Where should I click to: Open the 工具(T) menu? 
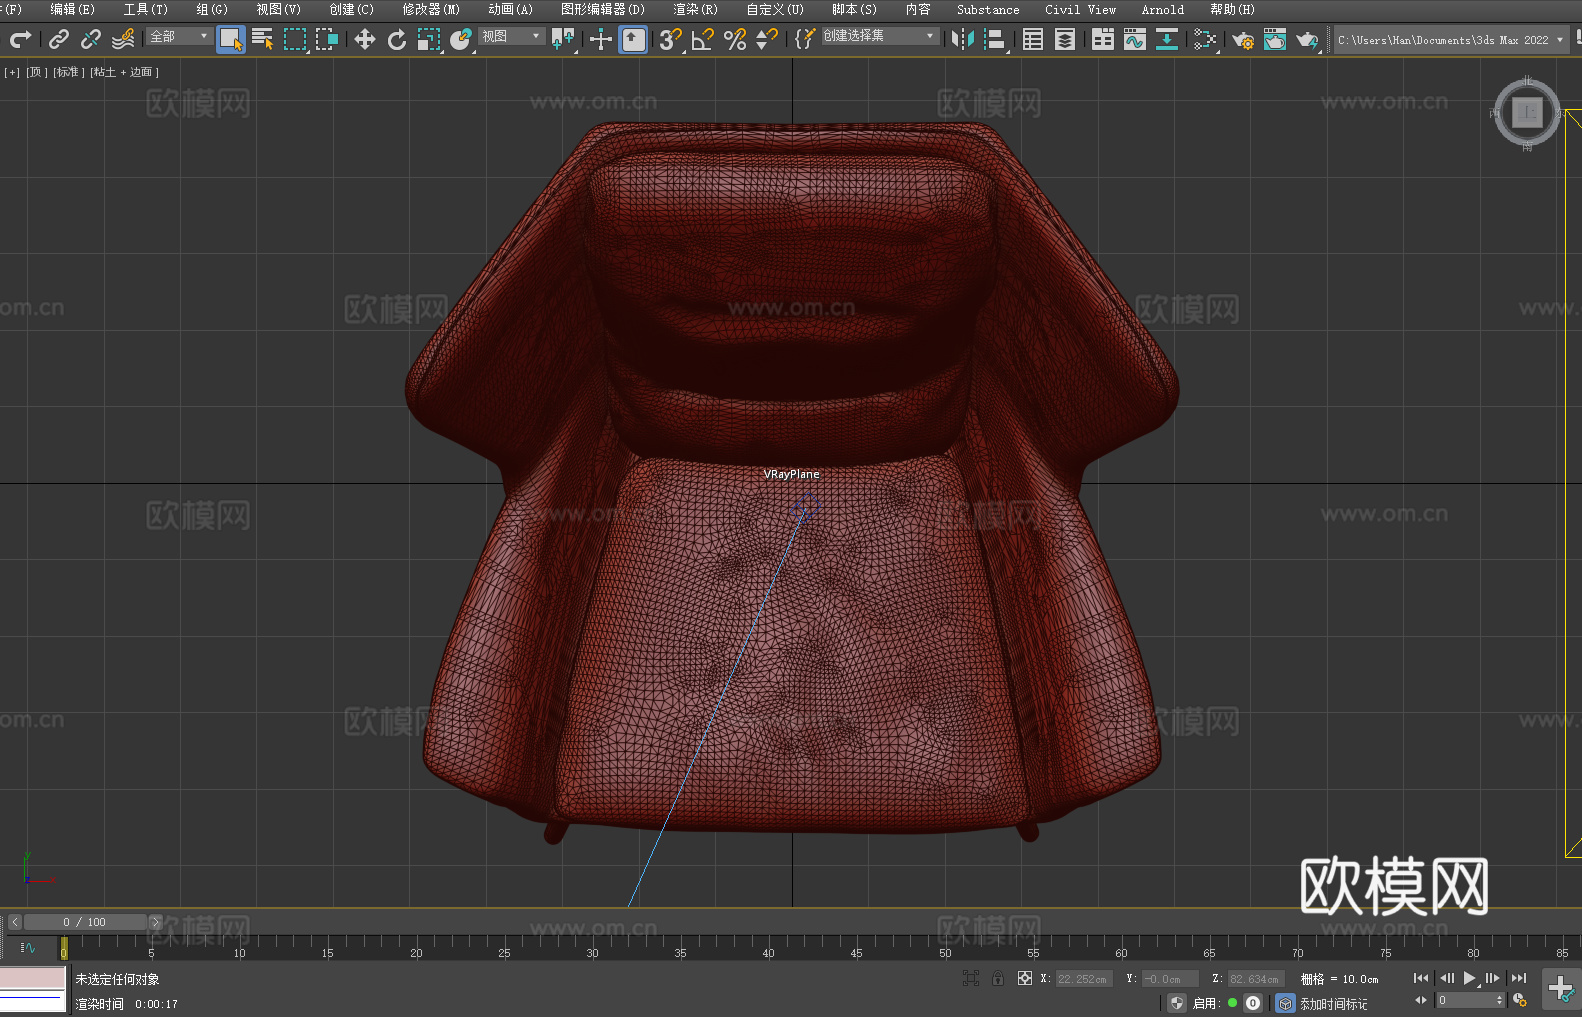click(x=145, y=9)
